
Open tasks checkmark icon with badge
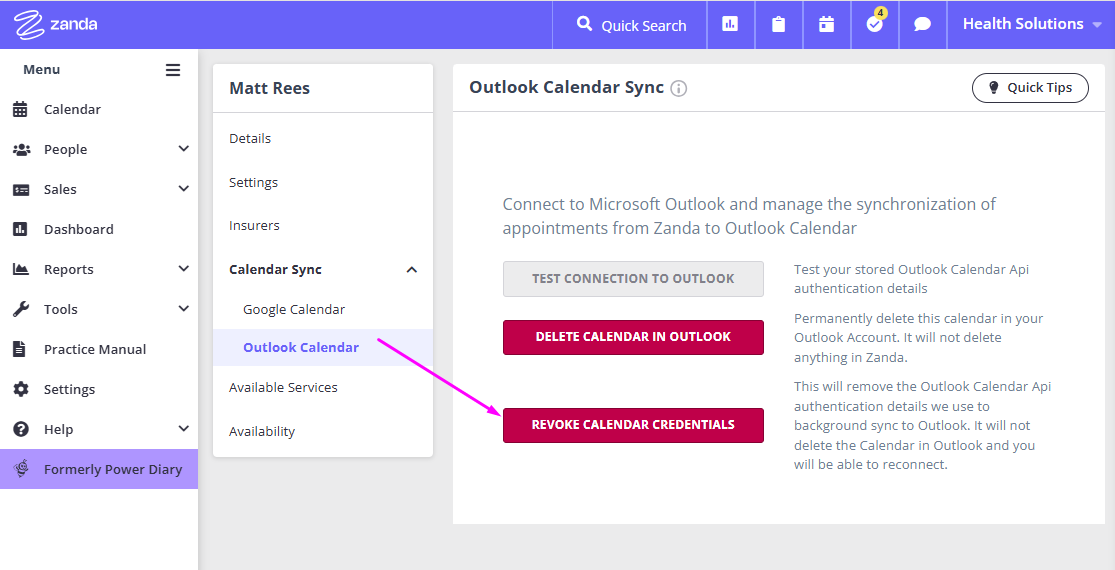[875, 24]
